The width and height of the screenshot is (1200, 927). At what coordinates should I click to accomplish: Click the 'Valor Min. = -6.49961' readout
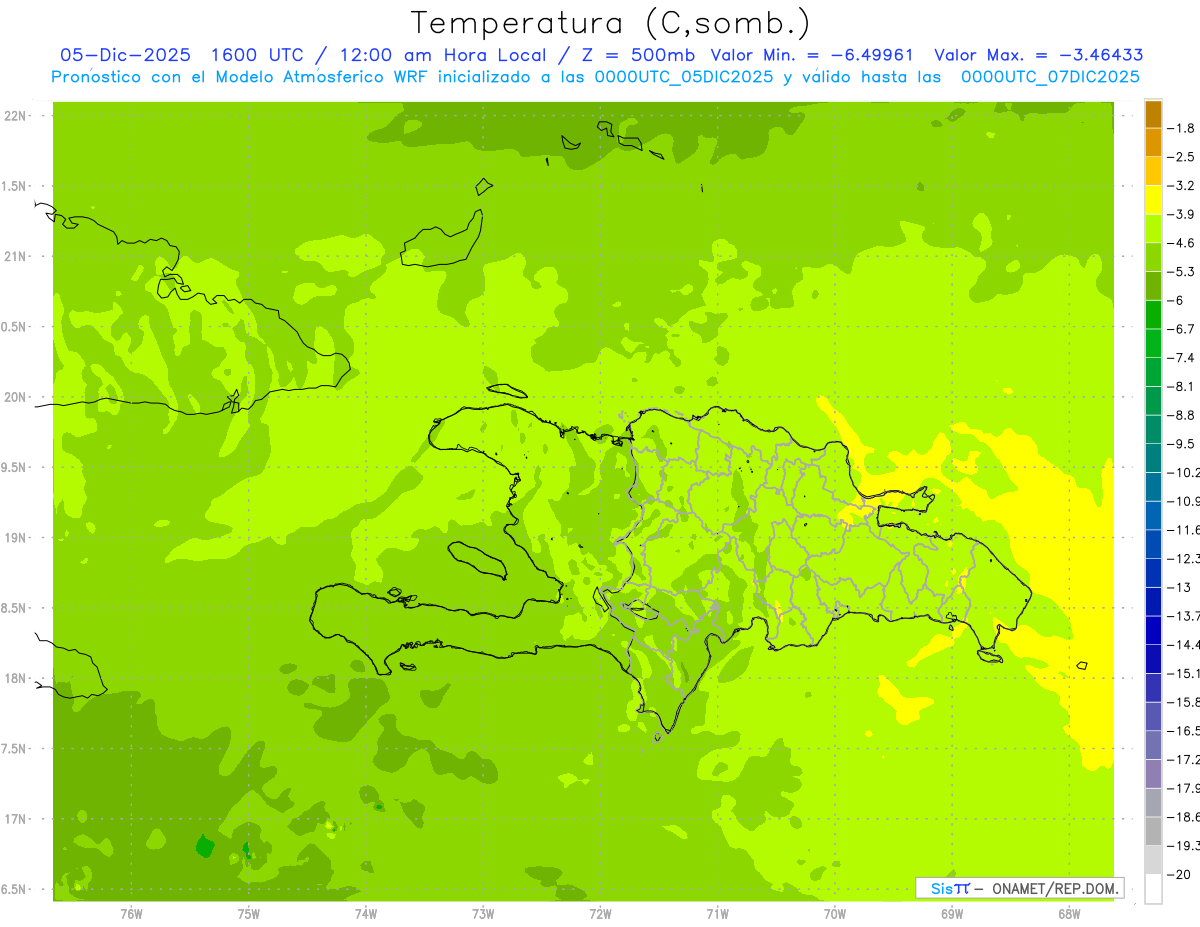pos(813,55)
